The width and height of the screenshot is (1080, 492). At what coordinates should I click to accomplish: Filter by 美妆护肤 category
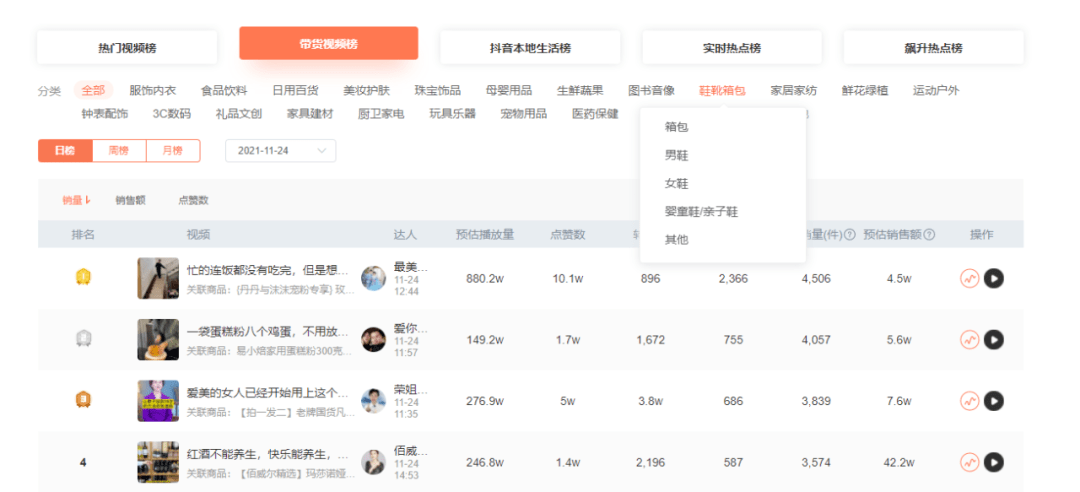click(x=366, y=90)
